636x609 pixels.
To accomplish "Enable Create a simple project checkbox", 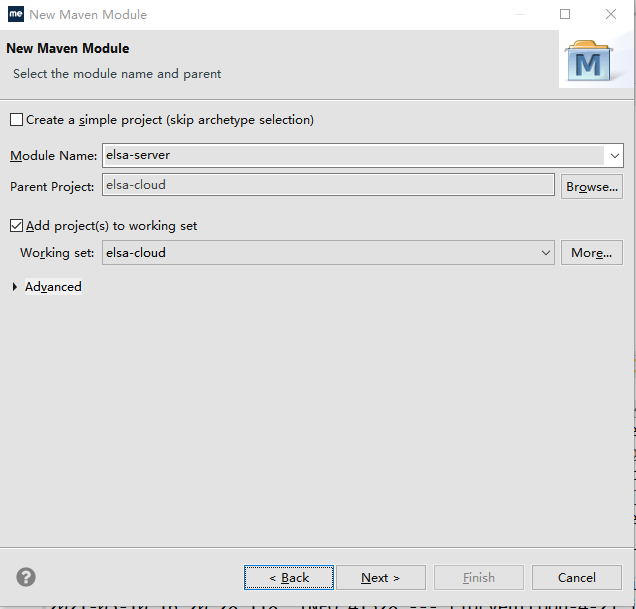I will 16,120.
